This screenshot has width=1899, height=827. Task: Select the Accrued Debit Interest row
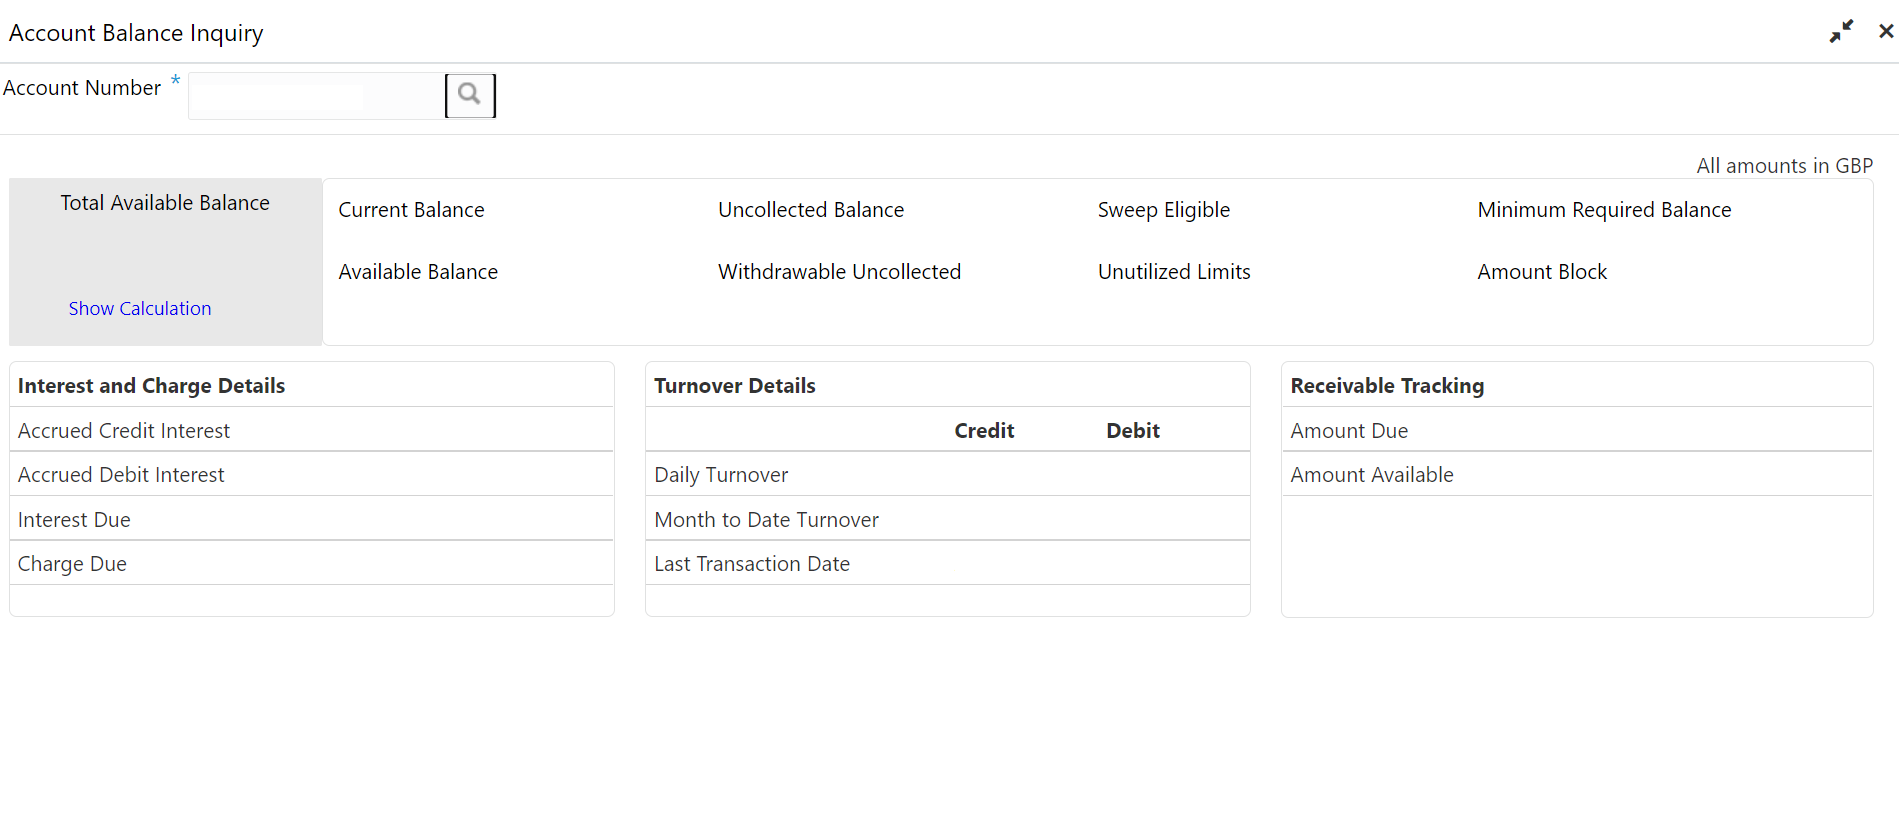click(x=311, y=474)
